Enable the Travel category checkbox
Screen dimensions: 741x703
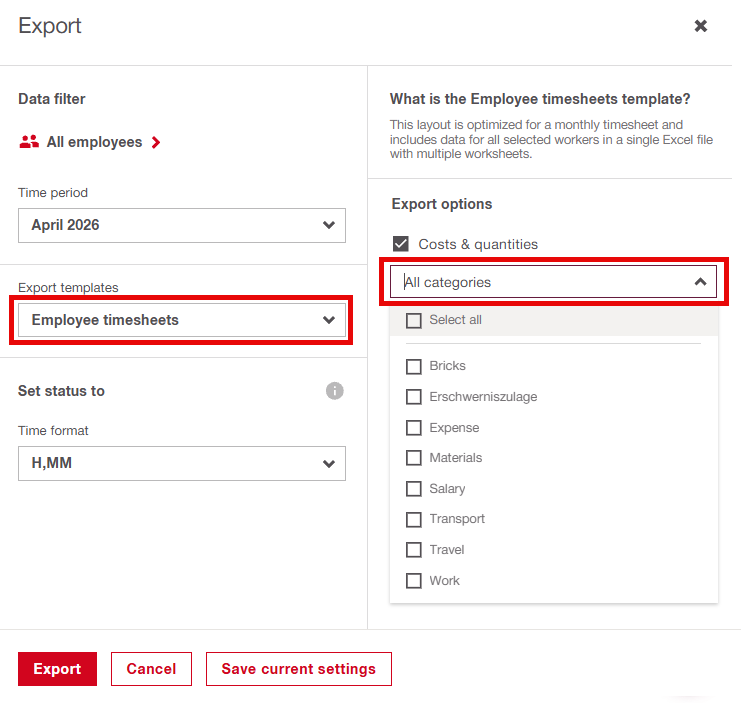point(414,550)
